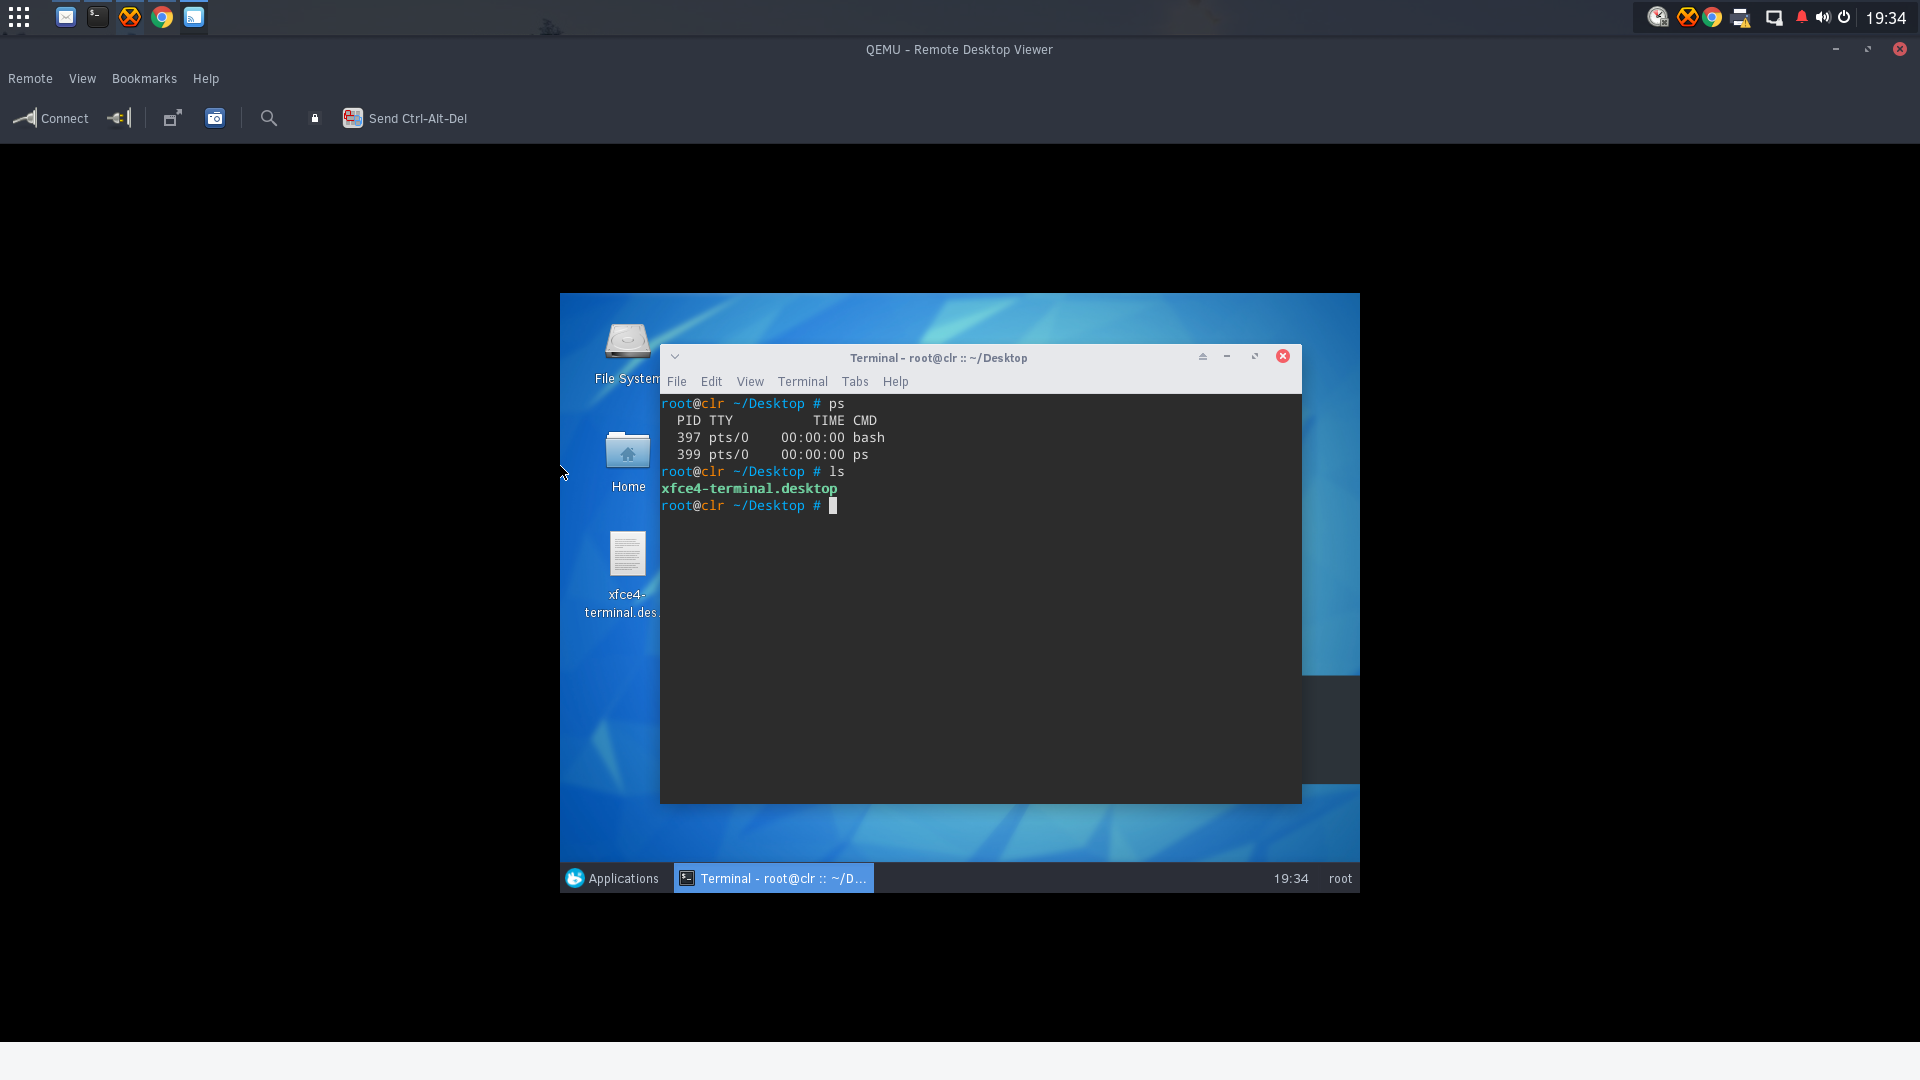
Task: Toggle the read-only lock icon
Action: coord(315,118)
